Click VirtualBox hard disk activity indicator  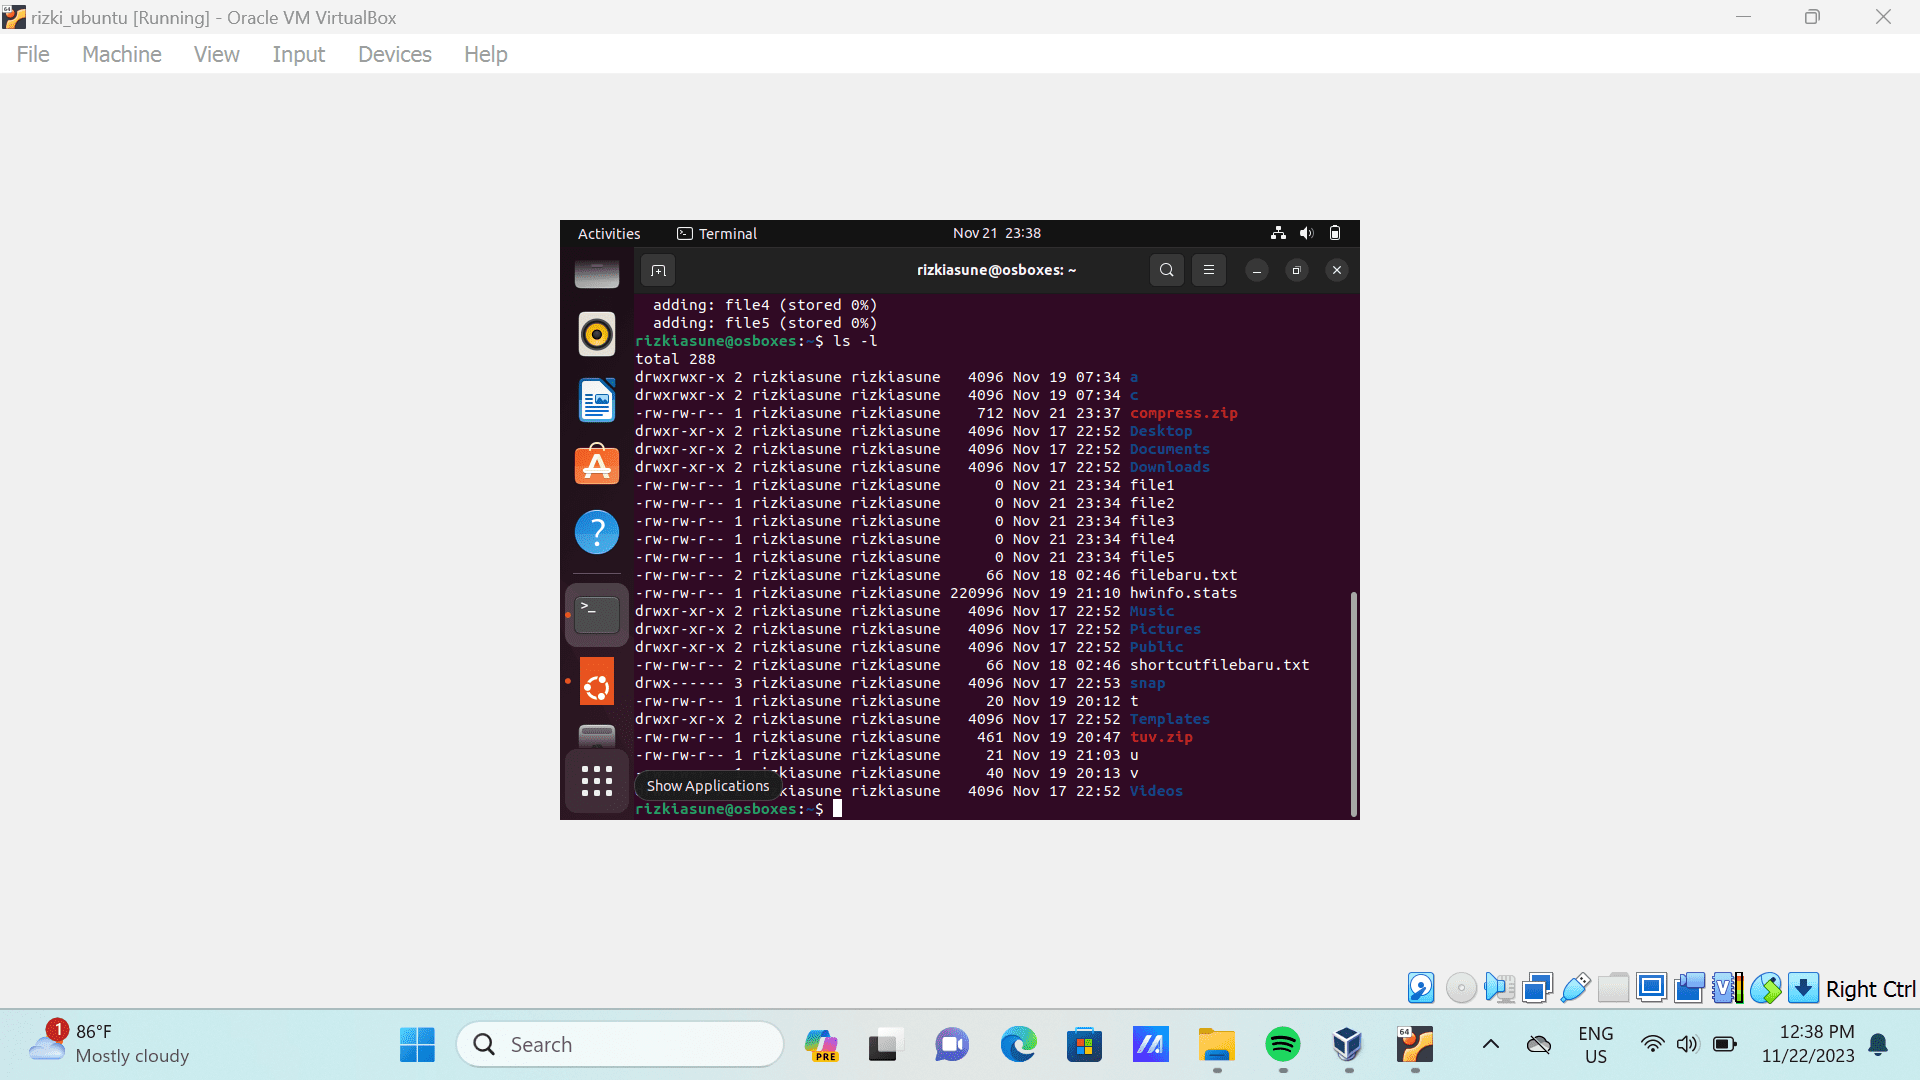pos(1421,988)
